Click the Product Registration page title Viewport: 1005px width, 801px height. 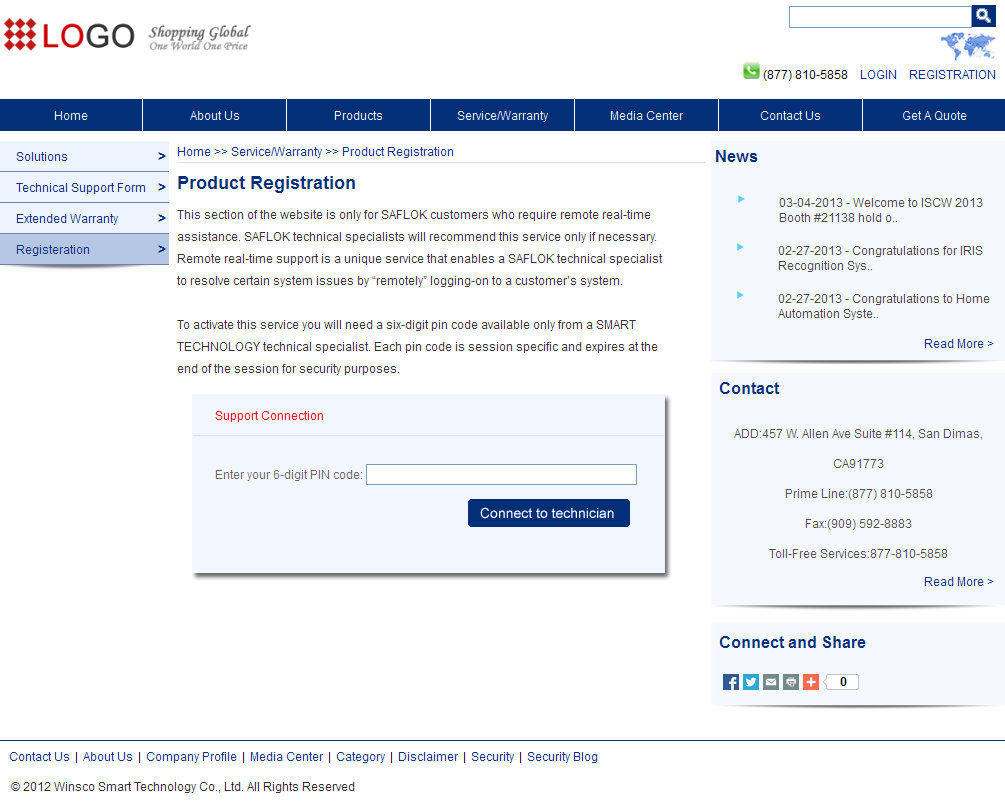click(x=266, y=183)
